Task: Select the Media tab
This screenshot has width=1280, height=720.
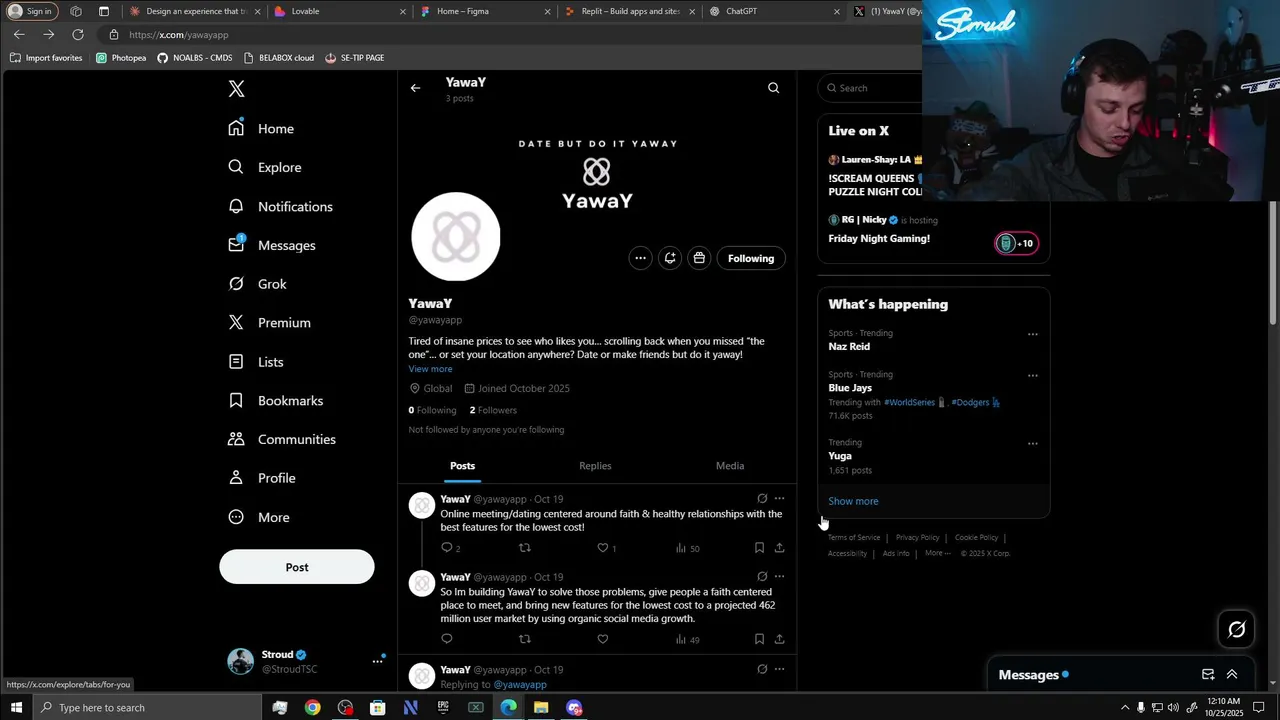Action: click(730, 466)
